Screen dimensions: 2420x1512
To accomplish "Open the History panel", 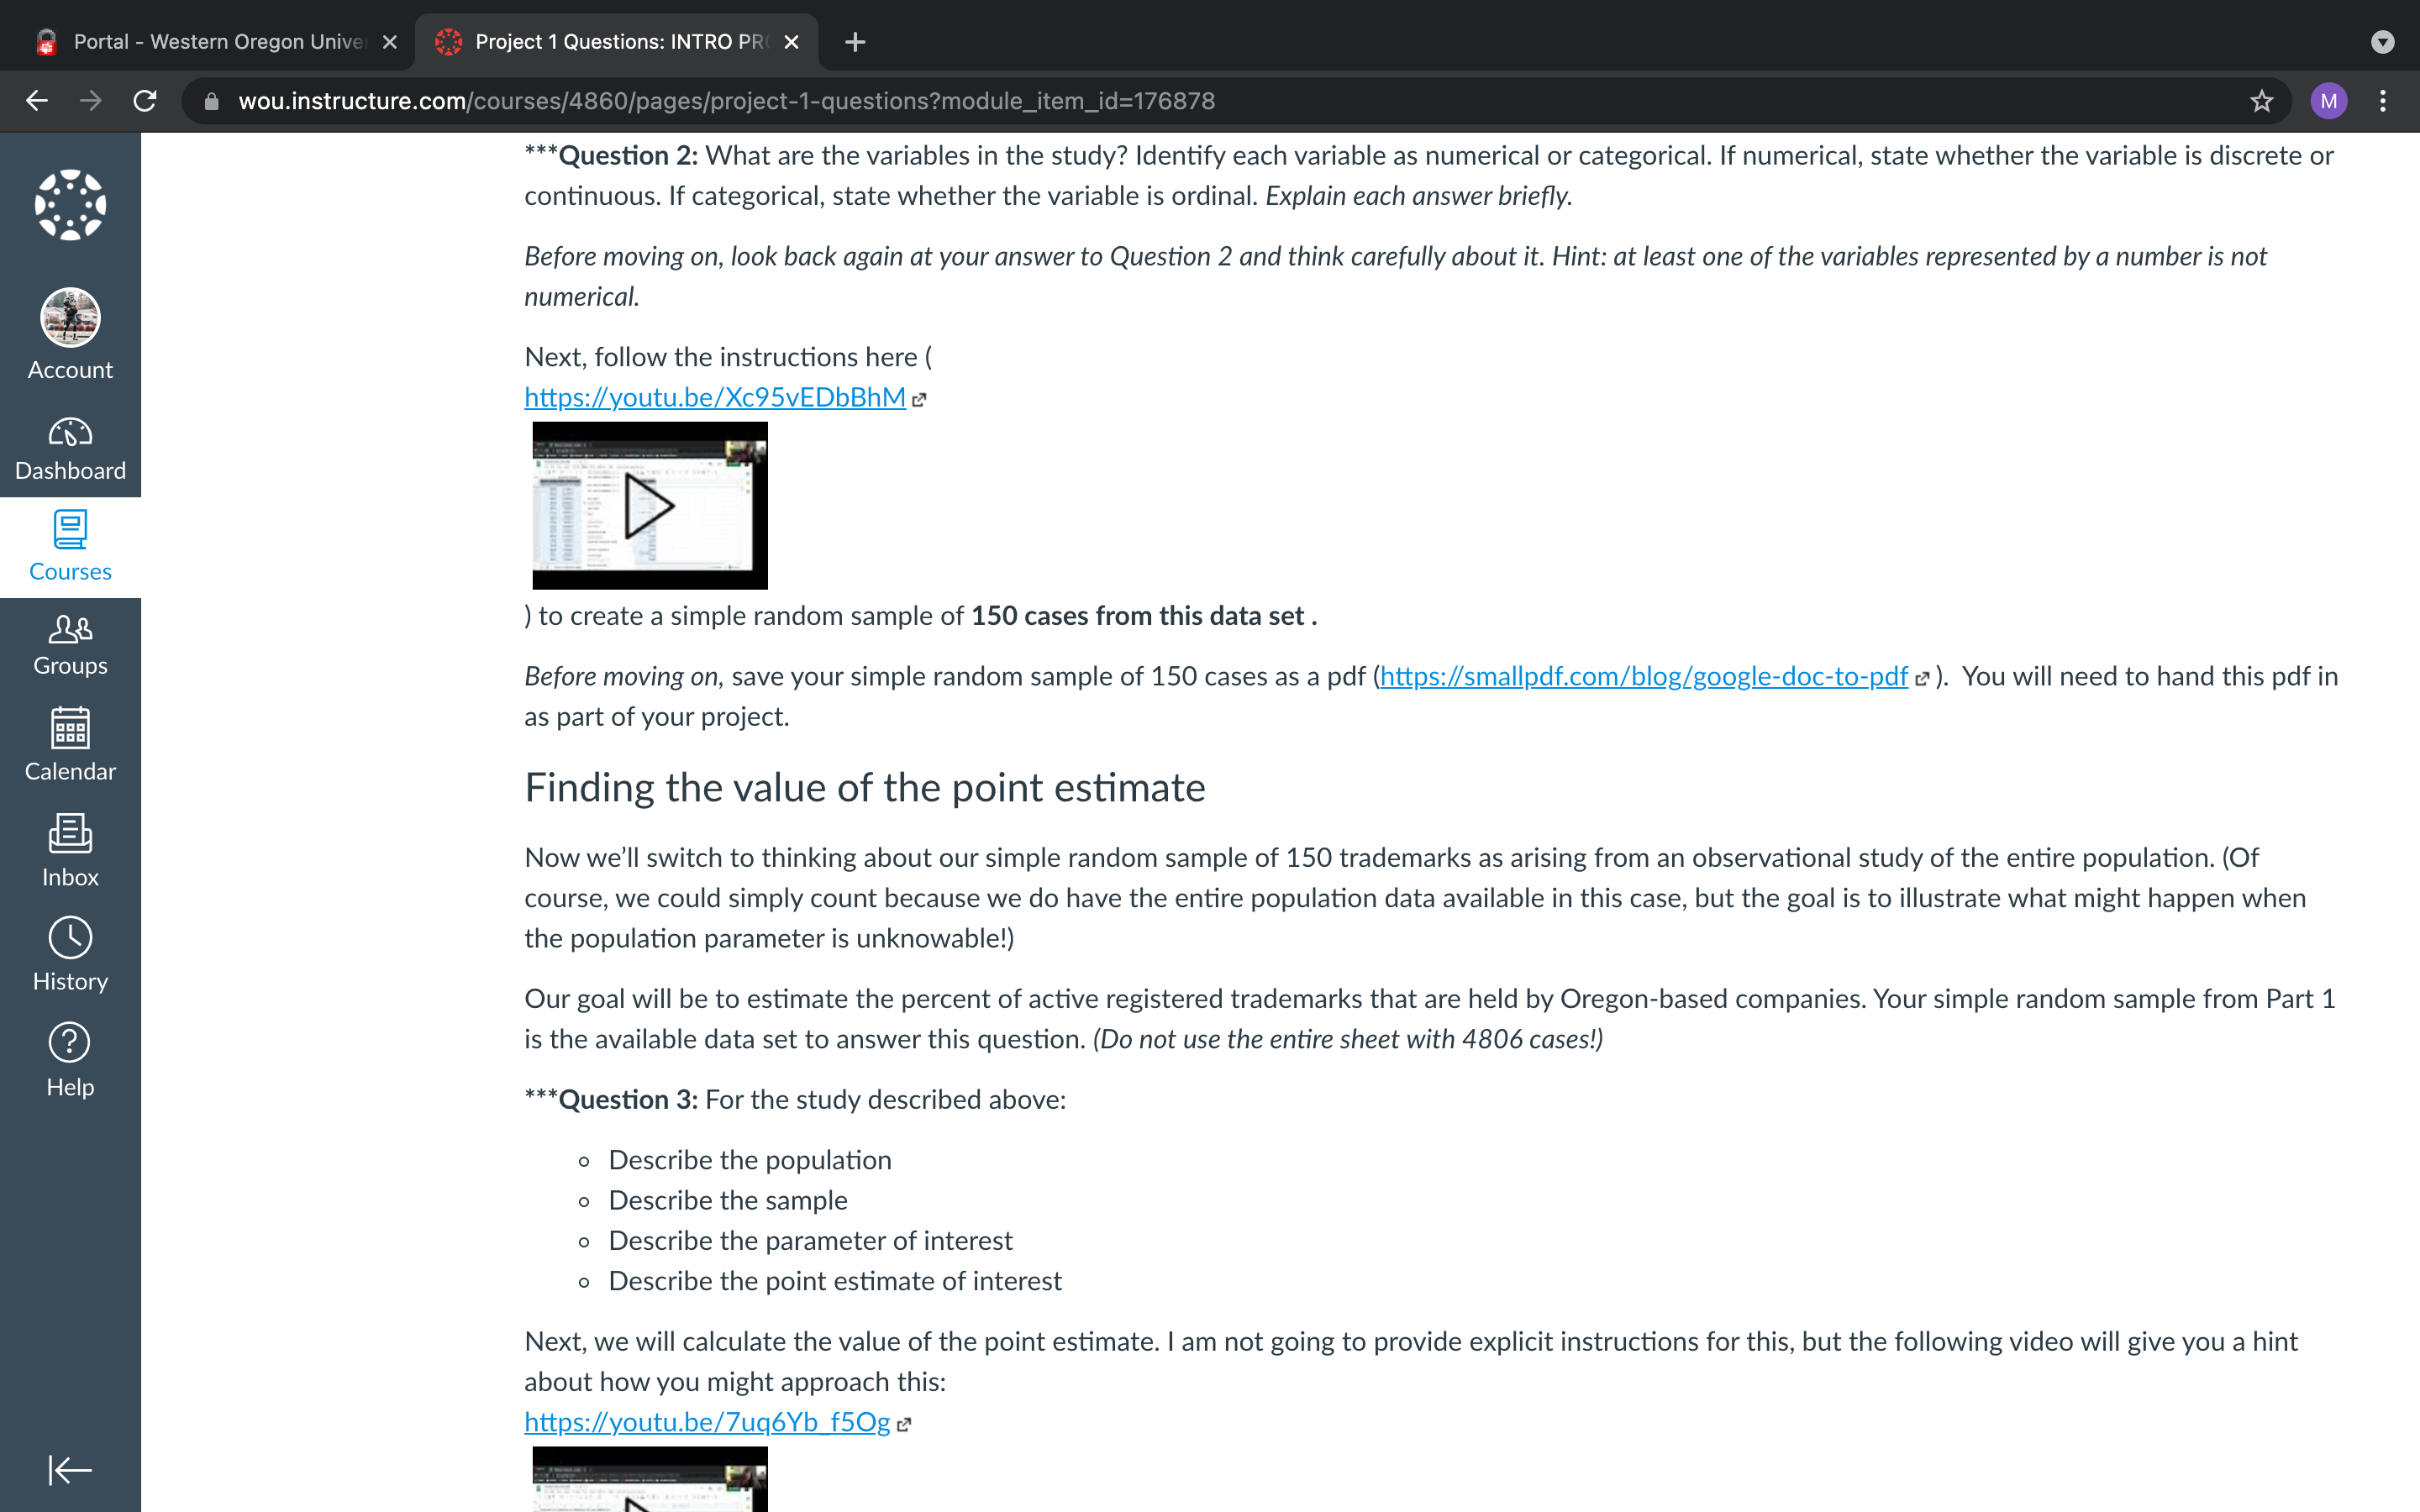I will 70,955.
